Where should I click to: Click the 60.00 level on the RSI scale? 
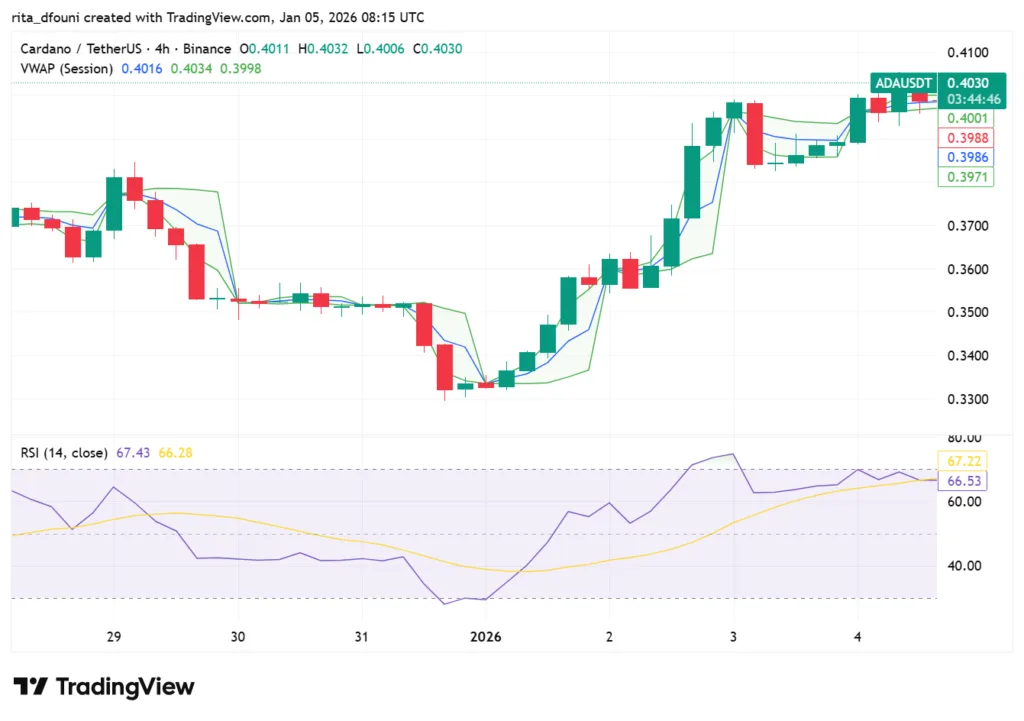coord(963,502)
